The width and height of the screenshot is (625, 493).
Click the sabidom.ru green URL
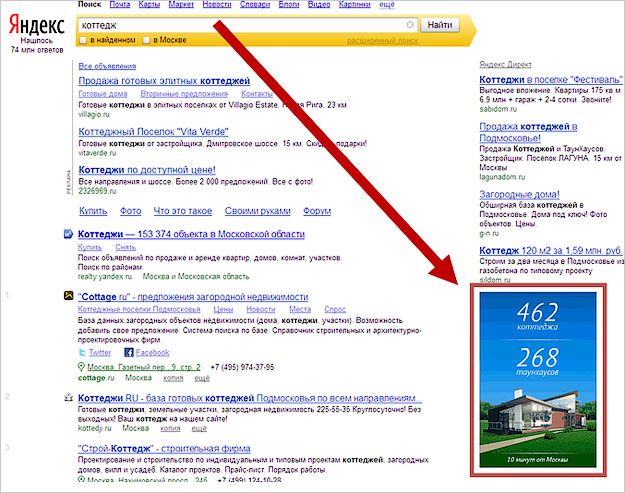pos(498,109)
